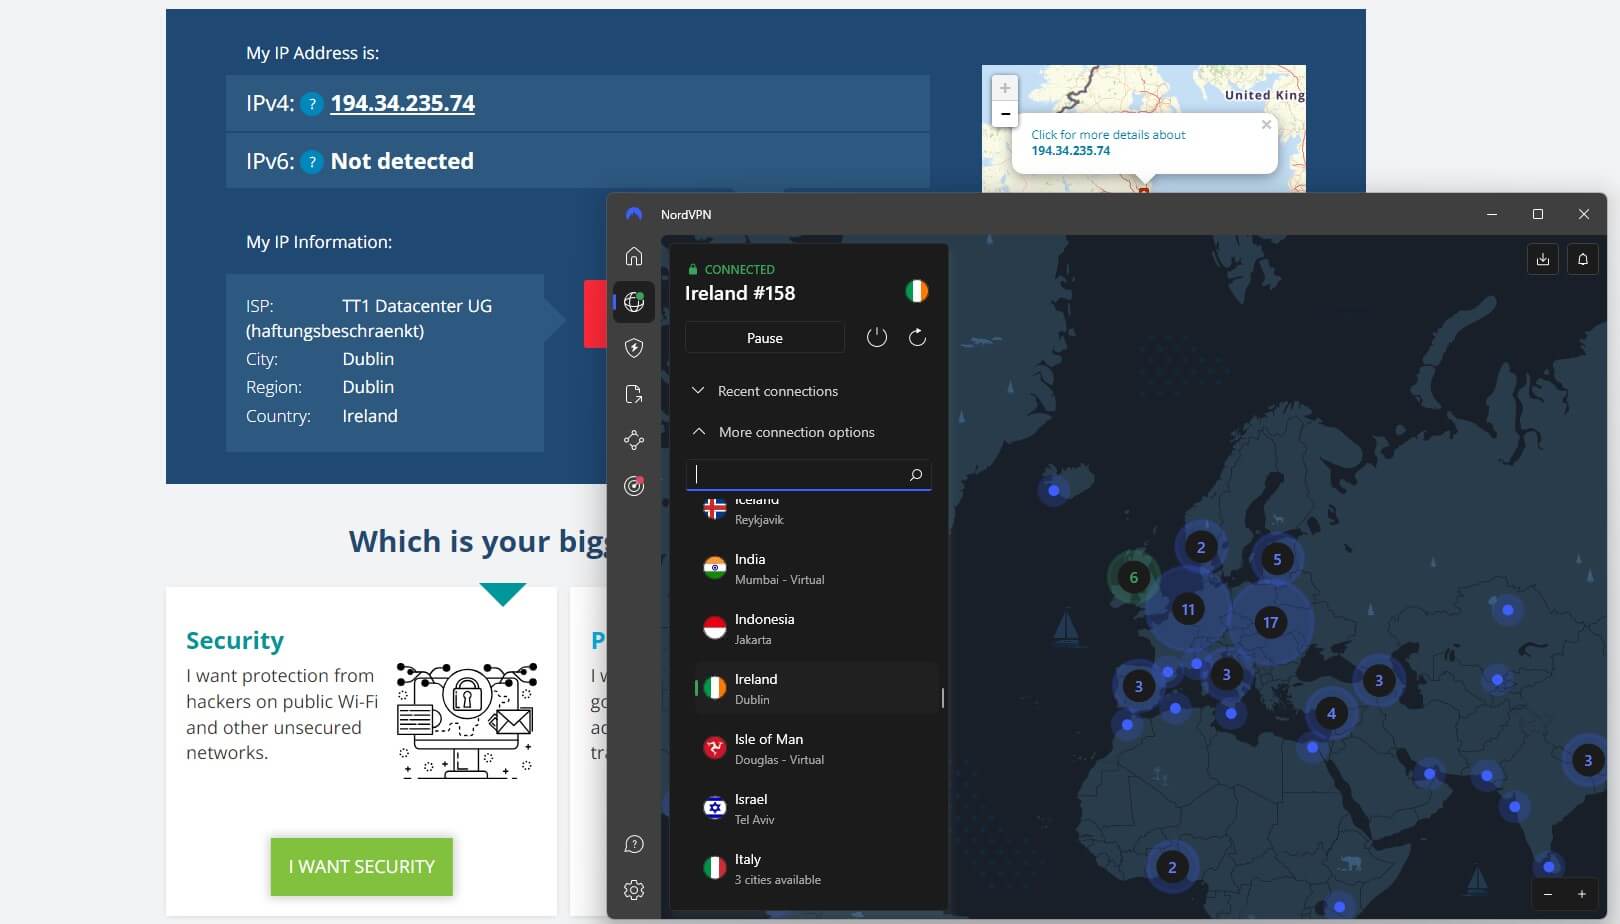Open the NordVPN home icon in sidebar
The image size is (1620, 924).
tap(634, 256)
